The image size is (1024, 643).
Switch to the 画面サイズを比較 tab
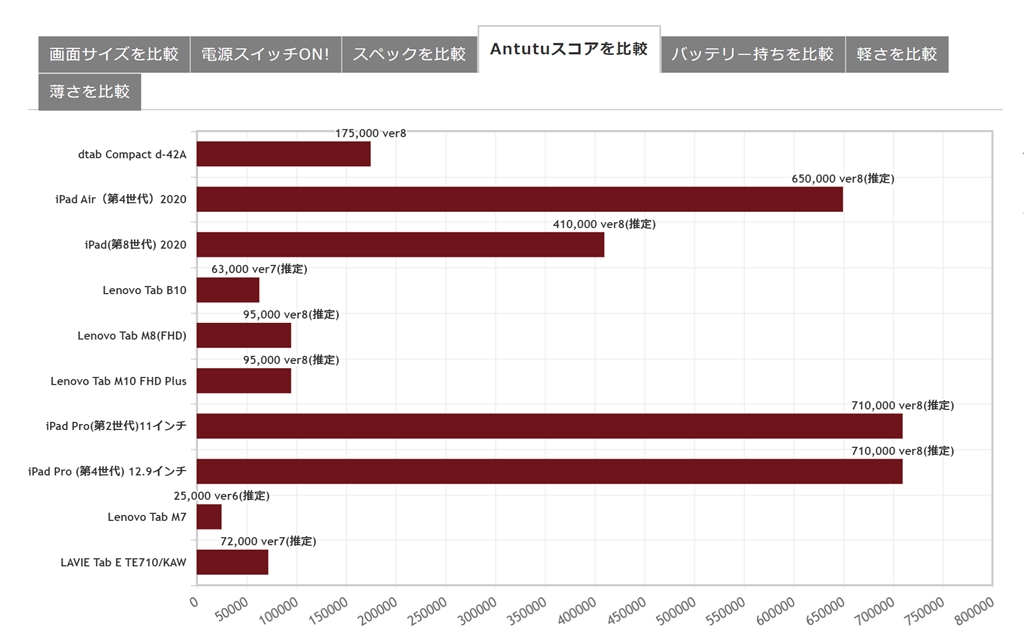114,54
